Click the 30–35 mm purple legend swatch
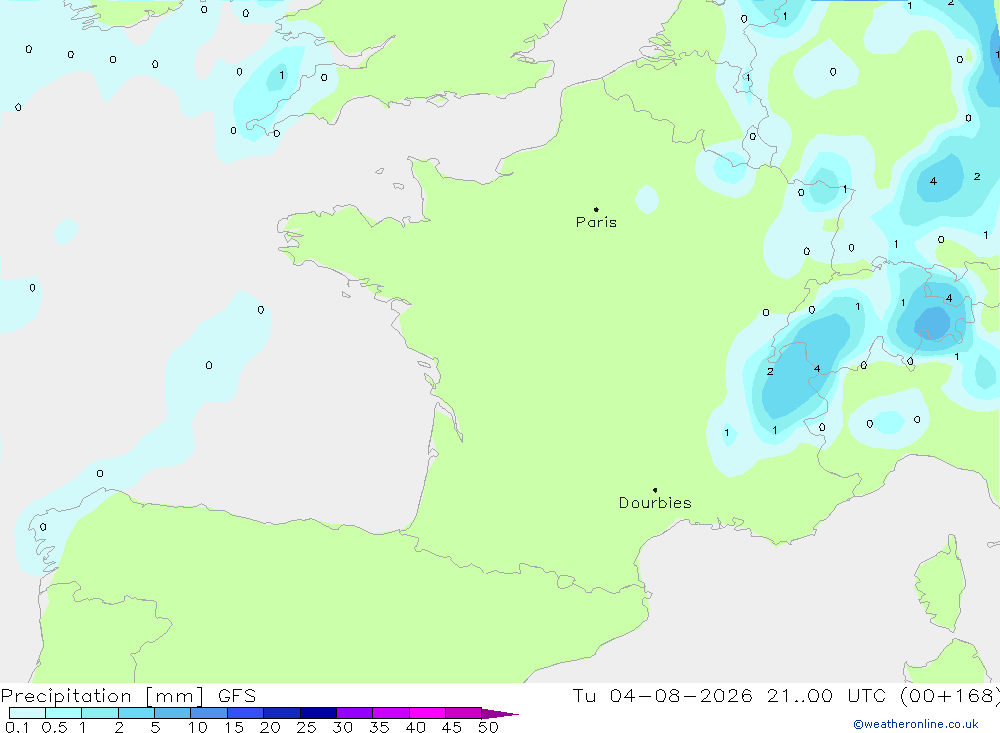Viewport: 1000px width, 733px height. 354,713
